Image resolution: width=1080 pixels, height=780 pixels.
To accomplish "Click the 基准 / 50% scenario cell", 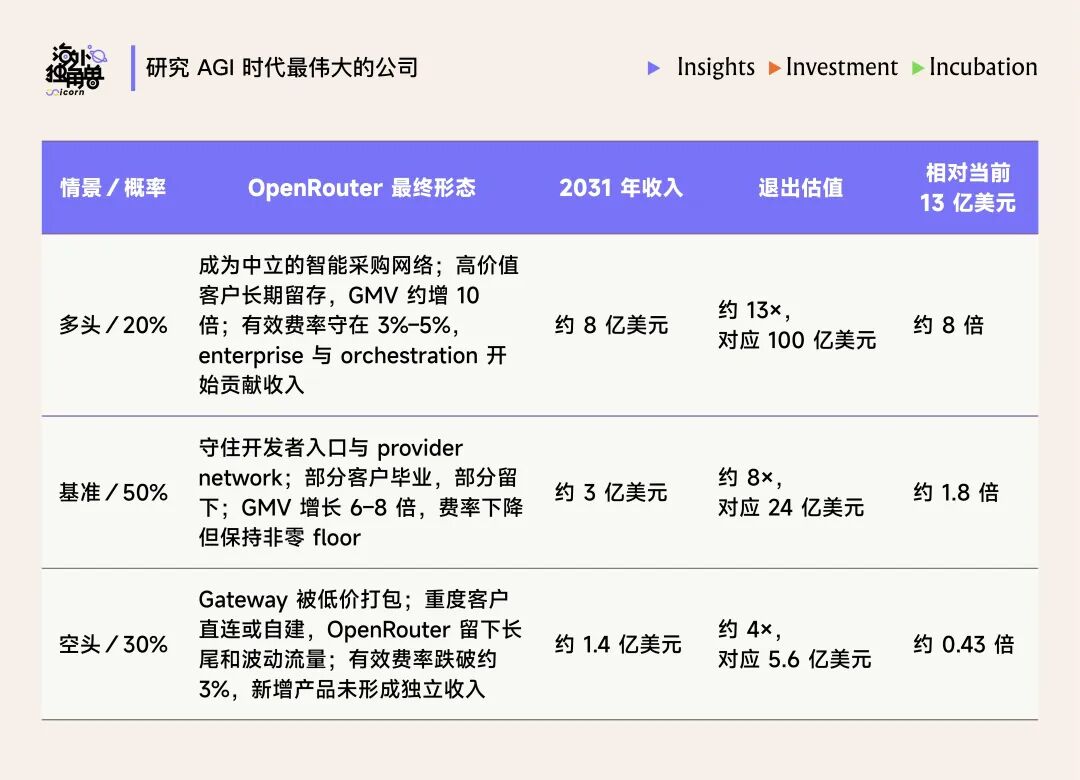I will (x=113, y=492).
